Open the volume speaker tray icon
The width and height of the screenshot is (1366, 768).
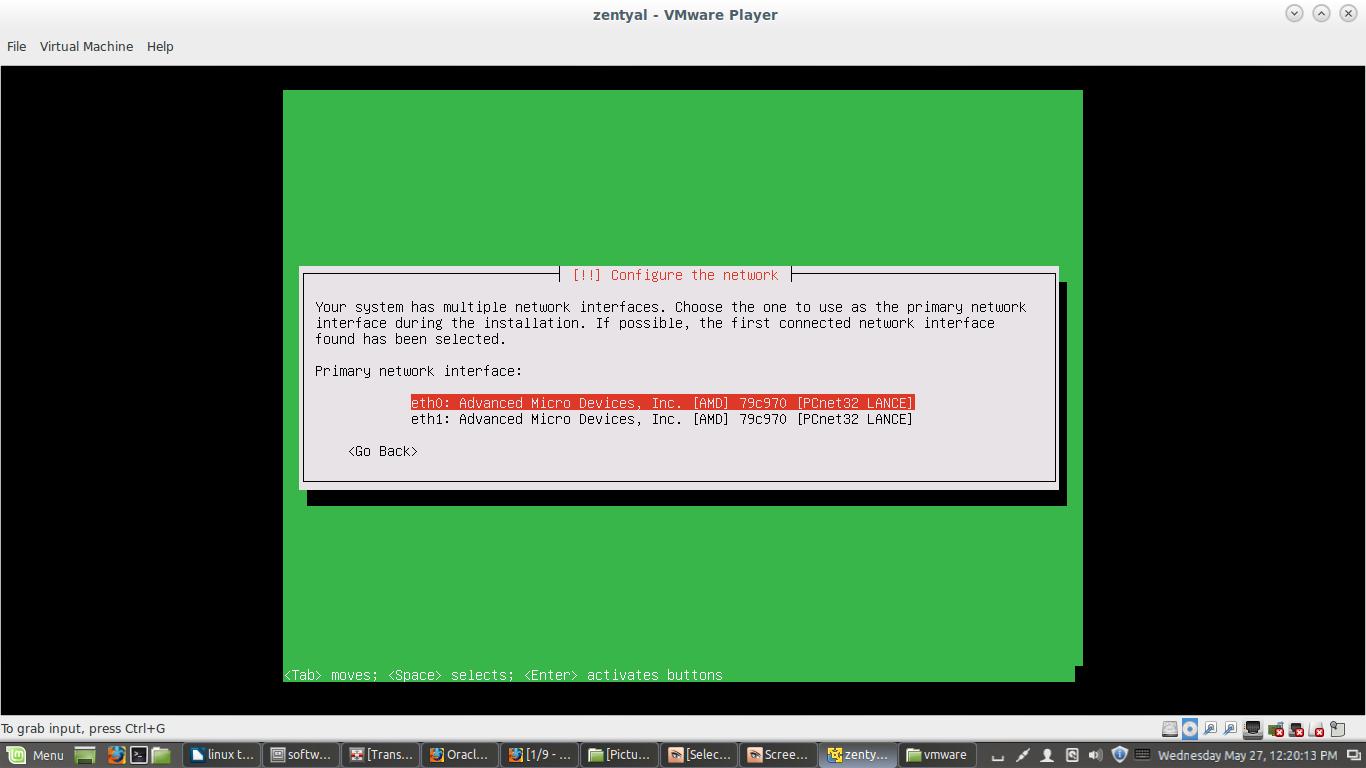tap(1095, 755)
